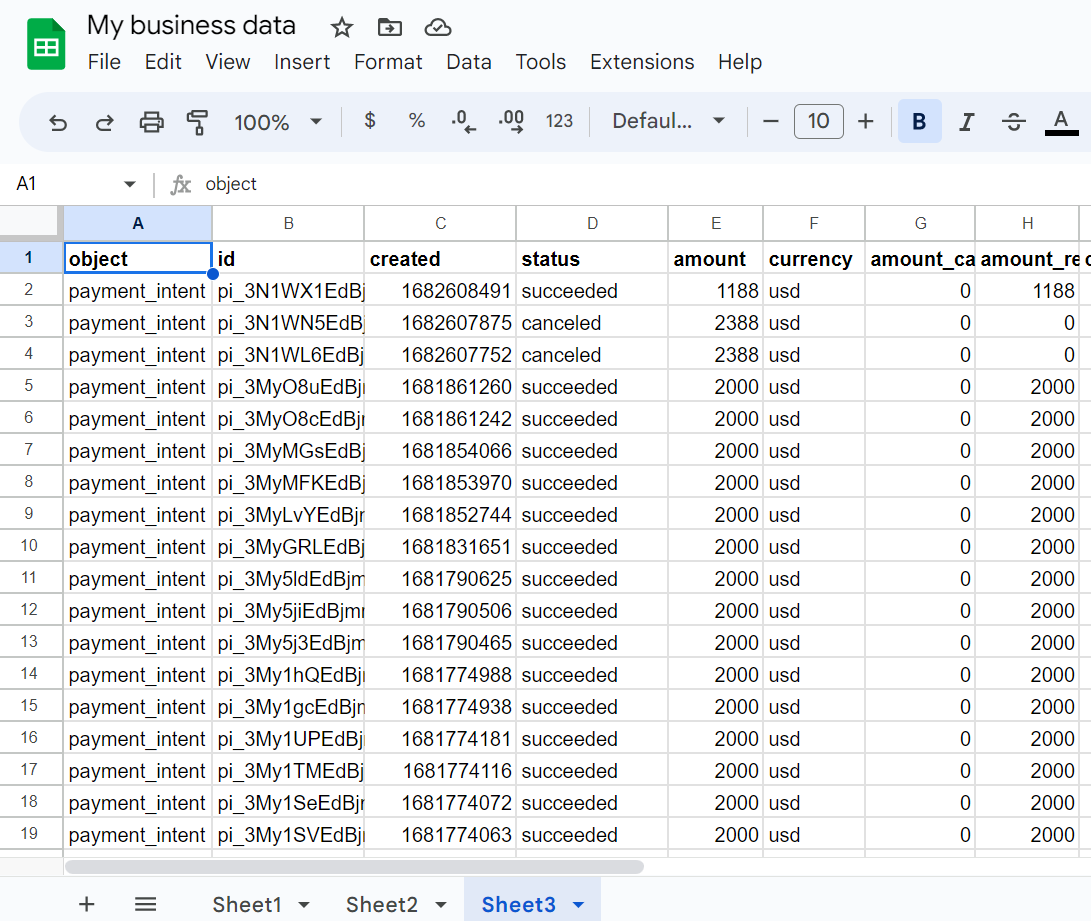The height and width of the screenshot is (921, 1091).
Task: Open the Format menu
Action: click(x=388, y=62)
